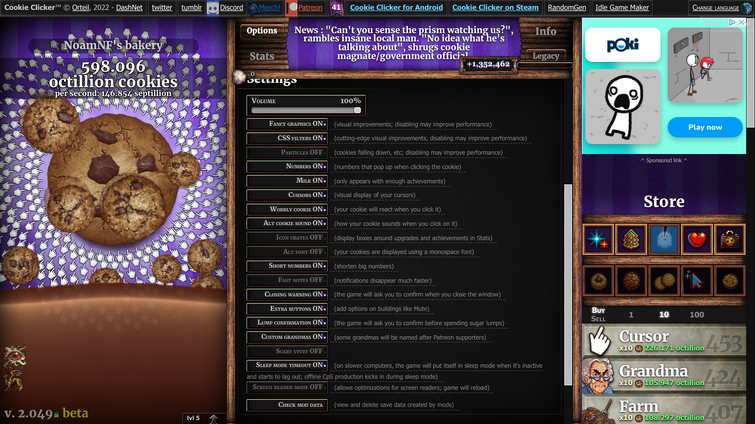Image resolution: width=755 pixels, height=424 pixels.
Task: Buy the double cookies upgrade
Action: (664, 281)
